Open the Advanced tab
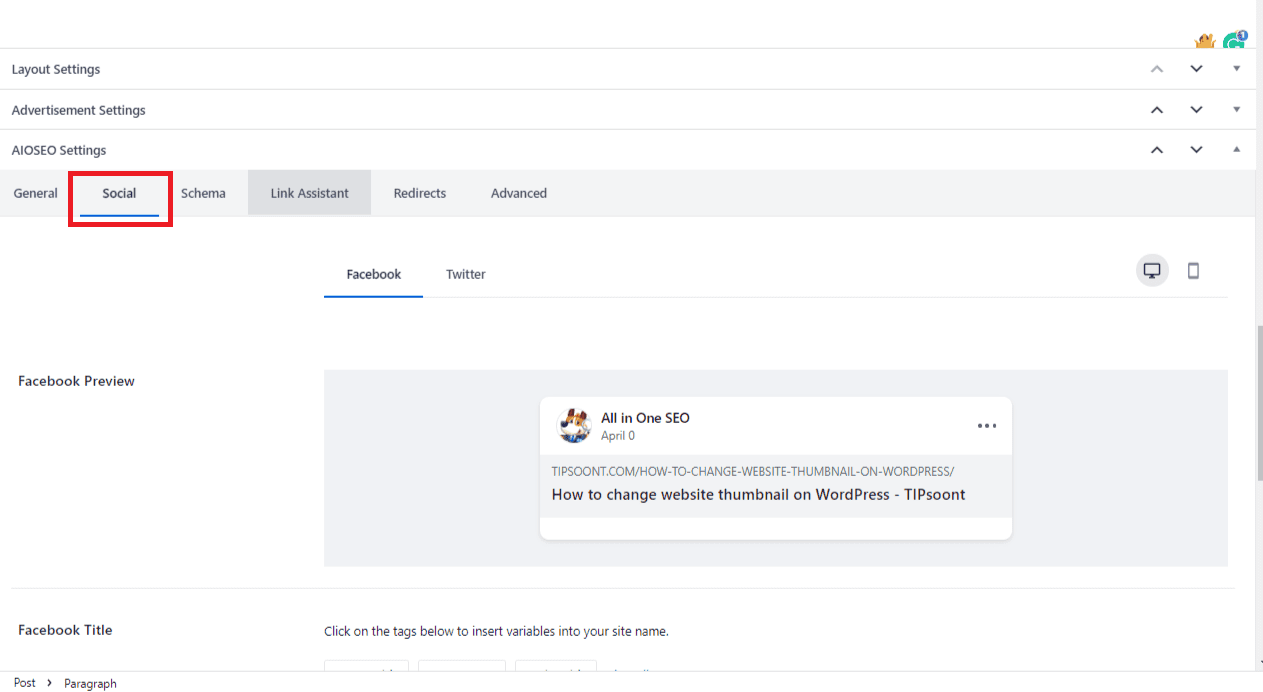 (519, 193)
